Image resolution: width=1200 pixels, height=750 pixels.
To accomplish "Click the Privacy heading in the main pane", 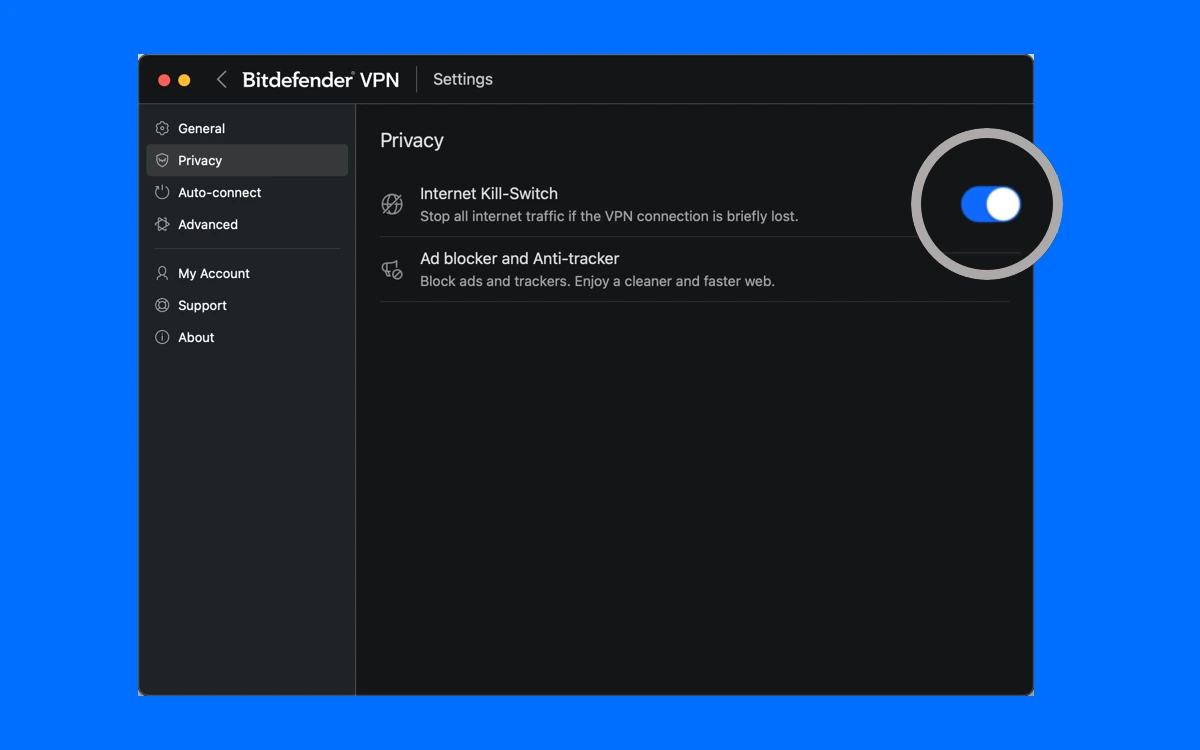I will tap(412, 141).
